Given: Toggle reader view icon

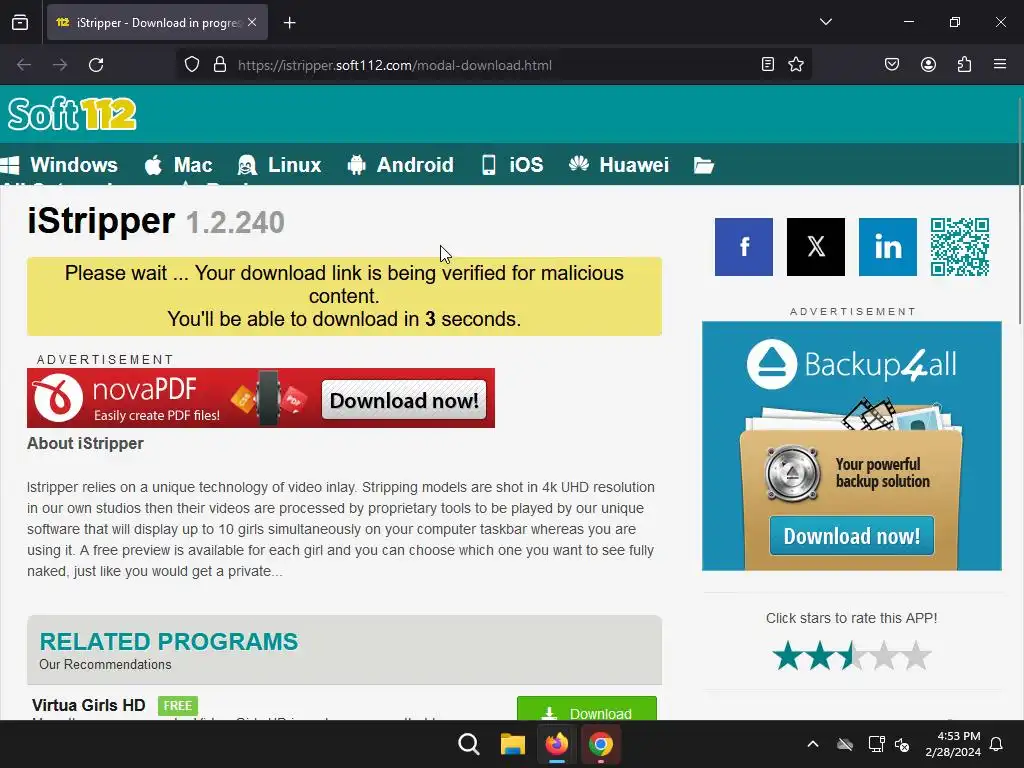Looking at the screenshot, I should pyautogui.click(x=768, y=64).
